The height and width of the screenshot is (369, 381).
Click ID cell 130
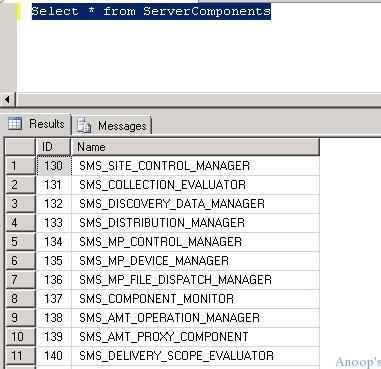click(x=54, y=166)
